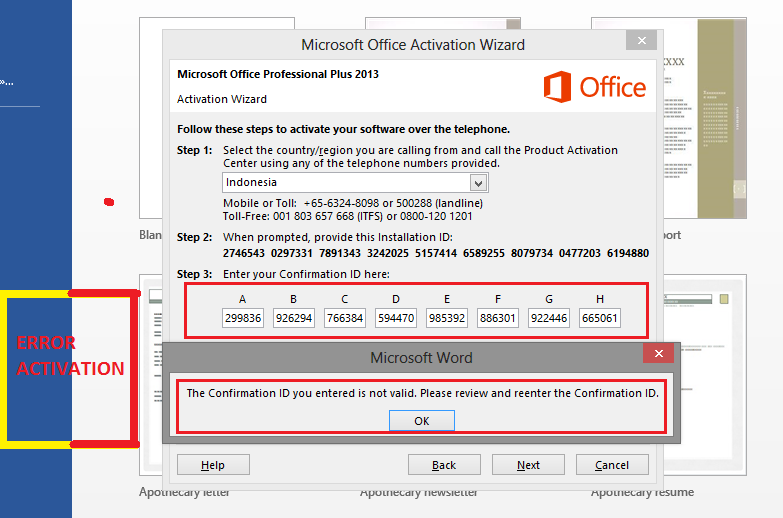Click OK in the Microsoft Word error dialog

click(421, 421)
